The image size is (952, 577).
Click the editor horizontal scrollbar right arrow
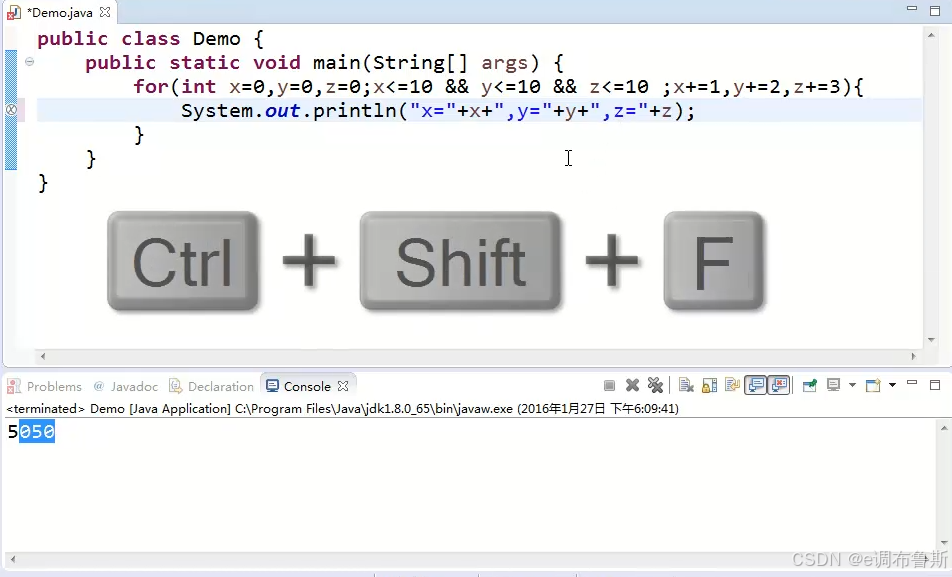(x=913, y=357)
